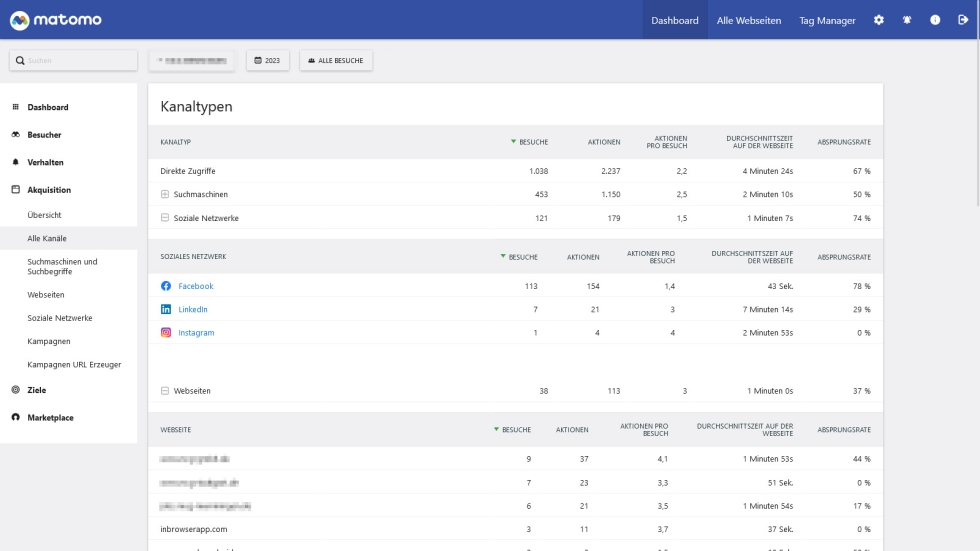
Task: Click the Matomo logo
Action: click(55, 20)
